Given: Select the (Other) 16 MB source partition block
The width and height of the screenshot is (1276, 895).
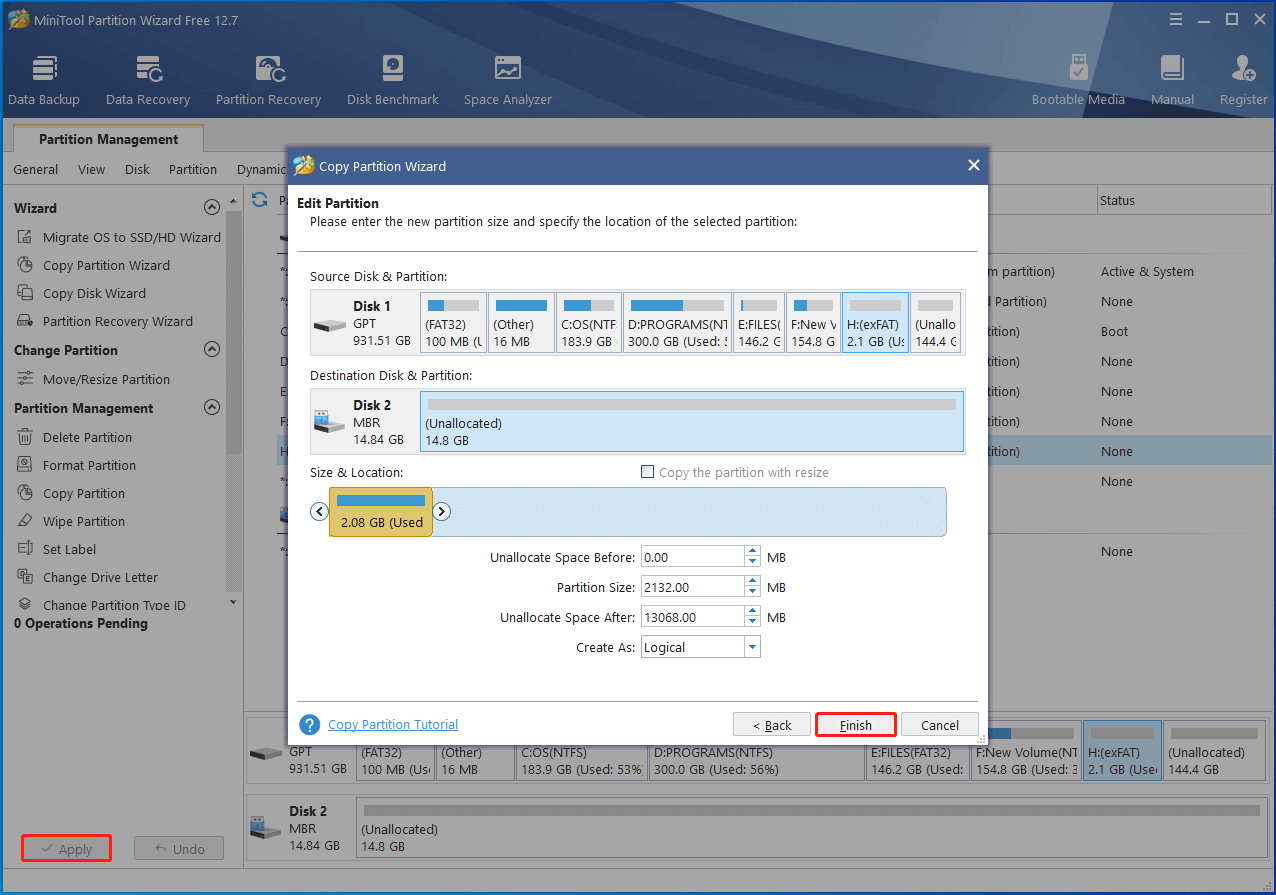Looking at the screenshot, I should tap(521, 322).
